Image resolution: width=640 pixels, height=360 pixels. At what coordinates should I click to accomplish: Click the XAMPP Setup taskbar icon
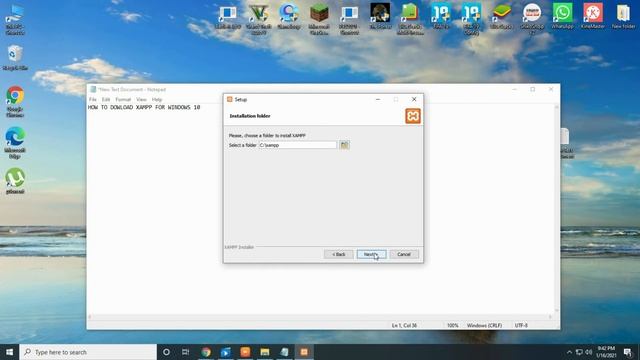304,352
